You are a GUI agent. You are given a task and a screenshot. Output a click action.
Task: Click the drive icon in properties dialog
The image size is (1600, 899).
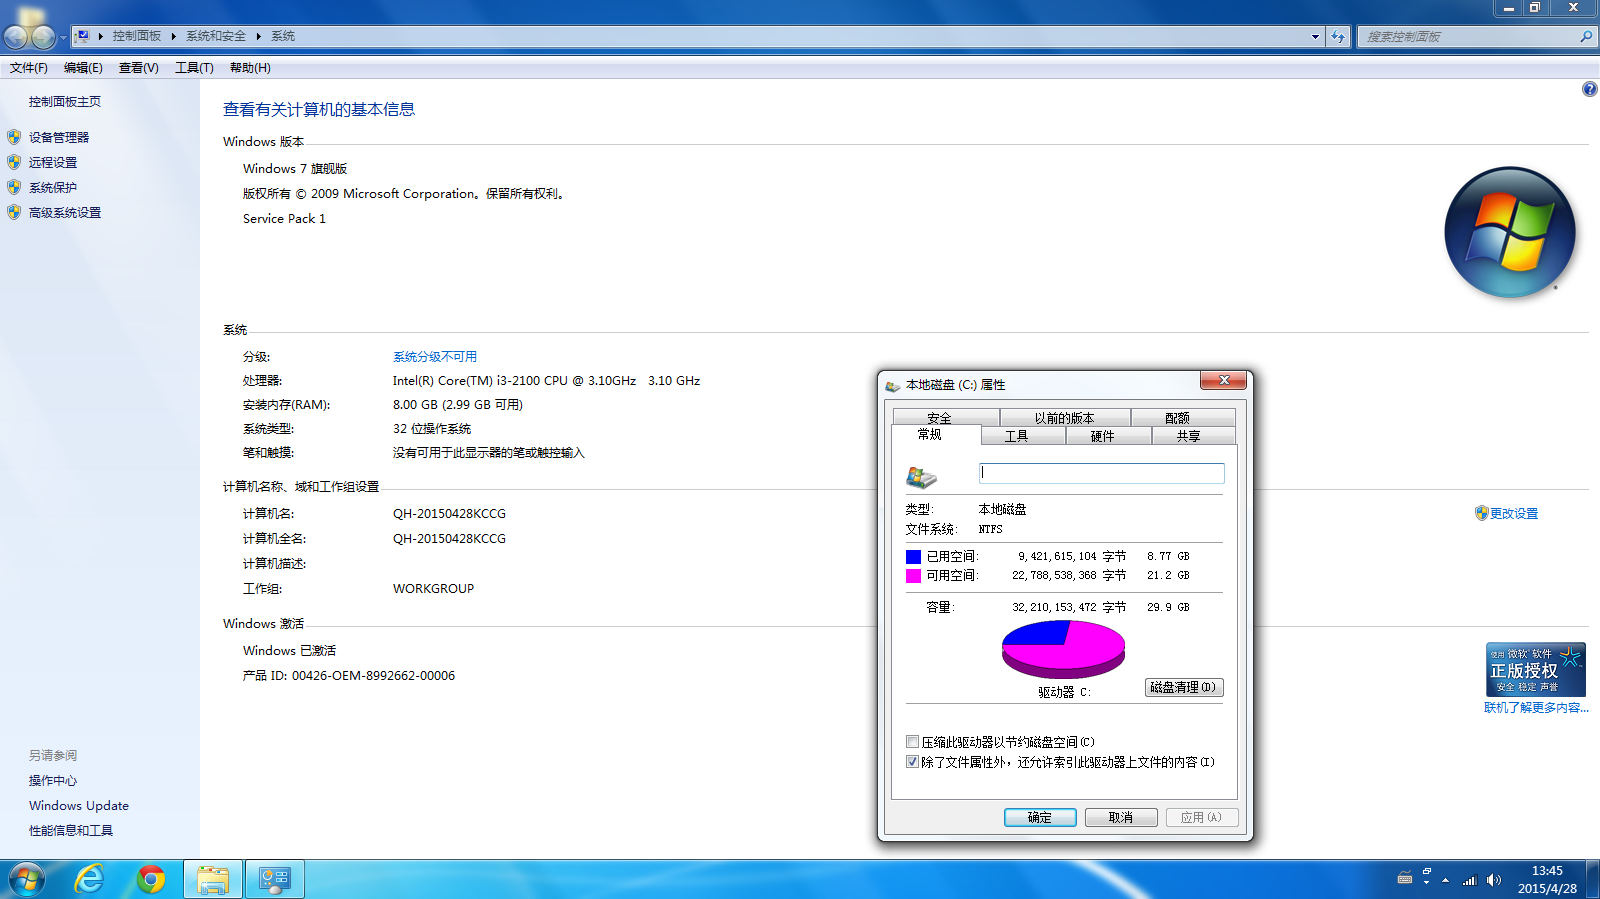(x=921, y=476)
